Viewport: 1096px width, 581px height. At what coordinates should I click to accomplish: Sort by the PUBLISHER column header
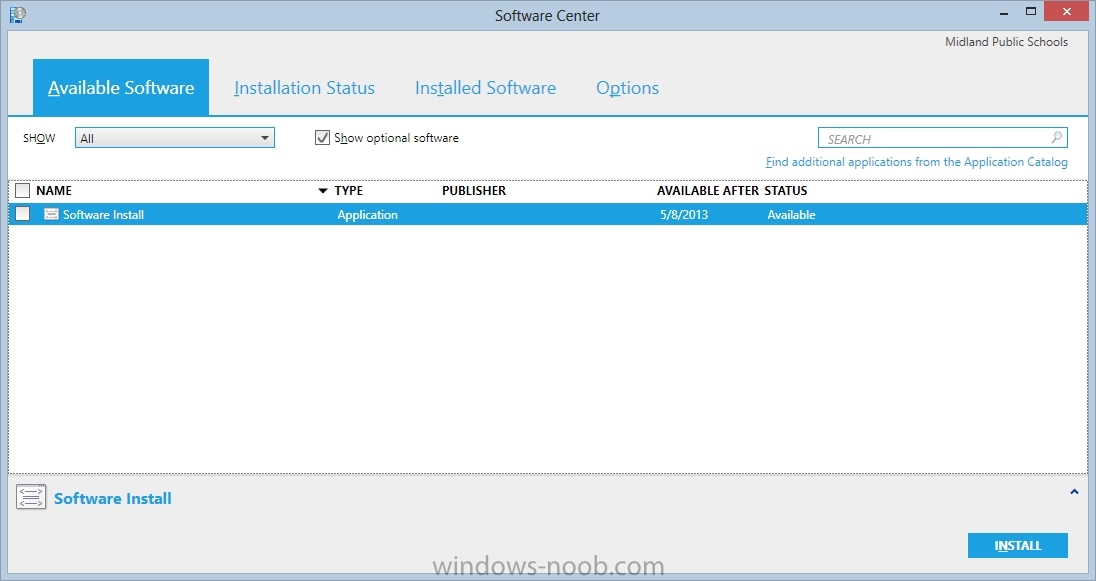[474, 190]
